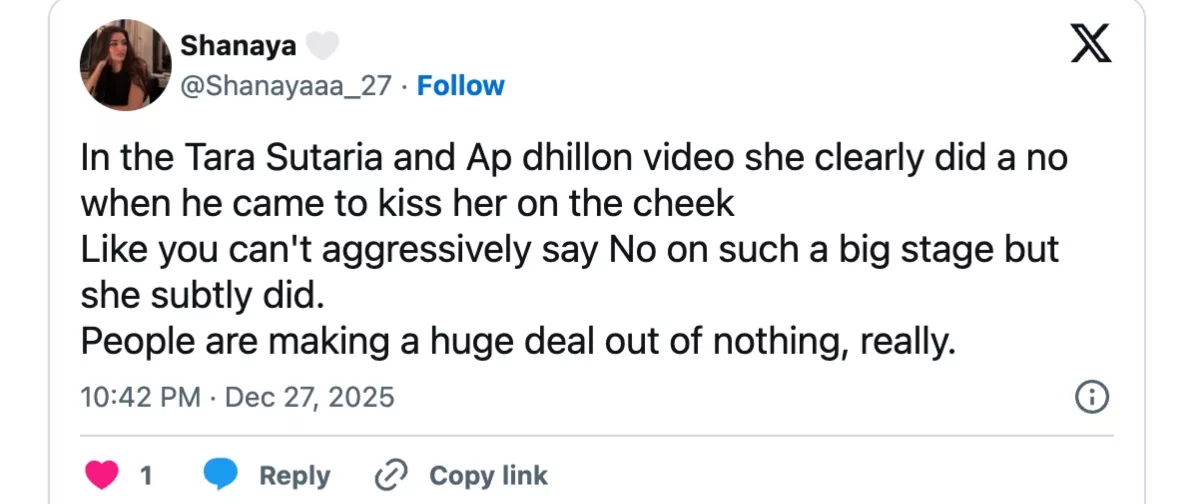This screenshot has width=1200, height=504.
Task: Click the white heart emoji beside Shanaya
Action: pyautogui.click(x=323, y=46)
